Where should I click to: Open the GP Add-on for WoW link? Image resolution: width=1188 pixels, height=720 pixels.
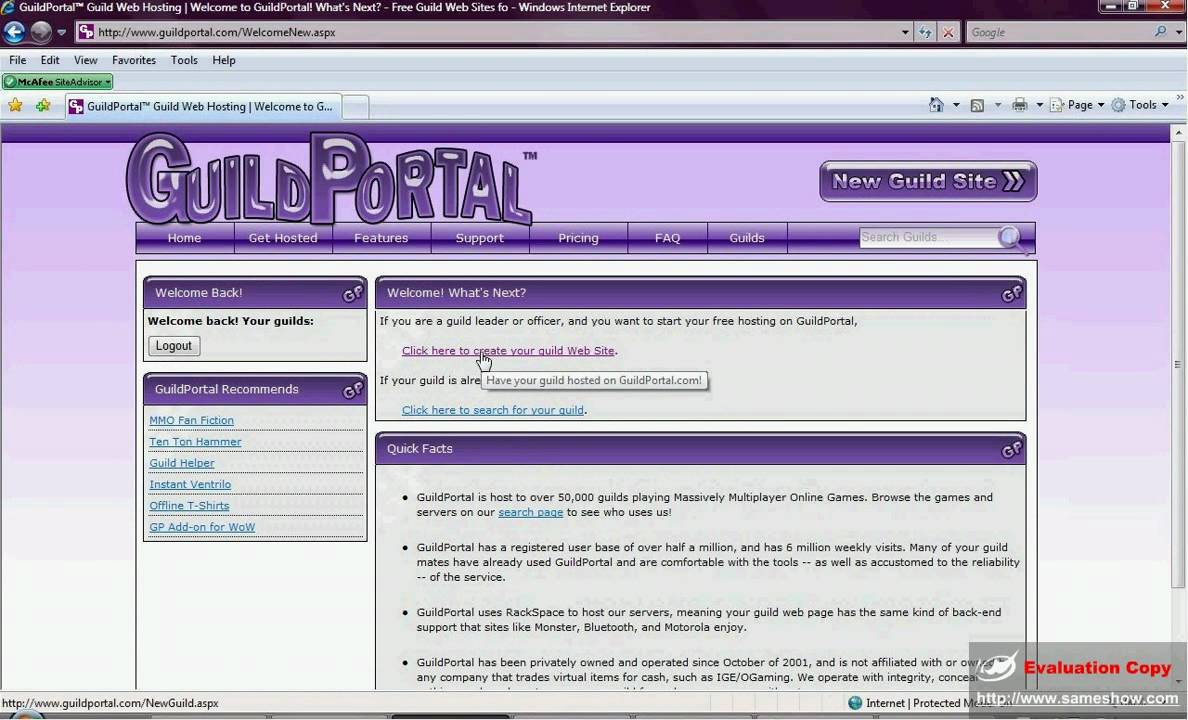click(202, 527)
